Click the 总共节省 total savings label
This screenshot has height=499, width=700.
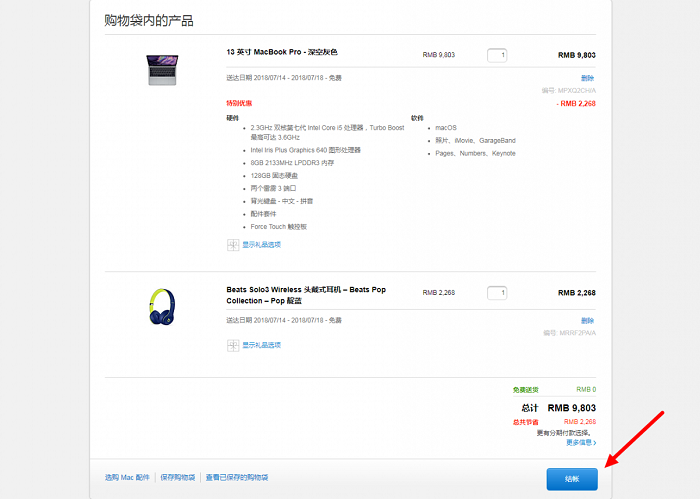(525, 422)
